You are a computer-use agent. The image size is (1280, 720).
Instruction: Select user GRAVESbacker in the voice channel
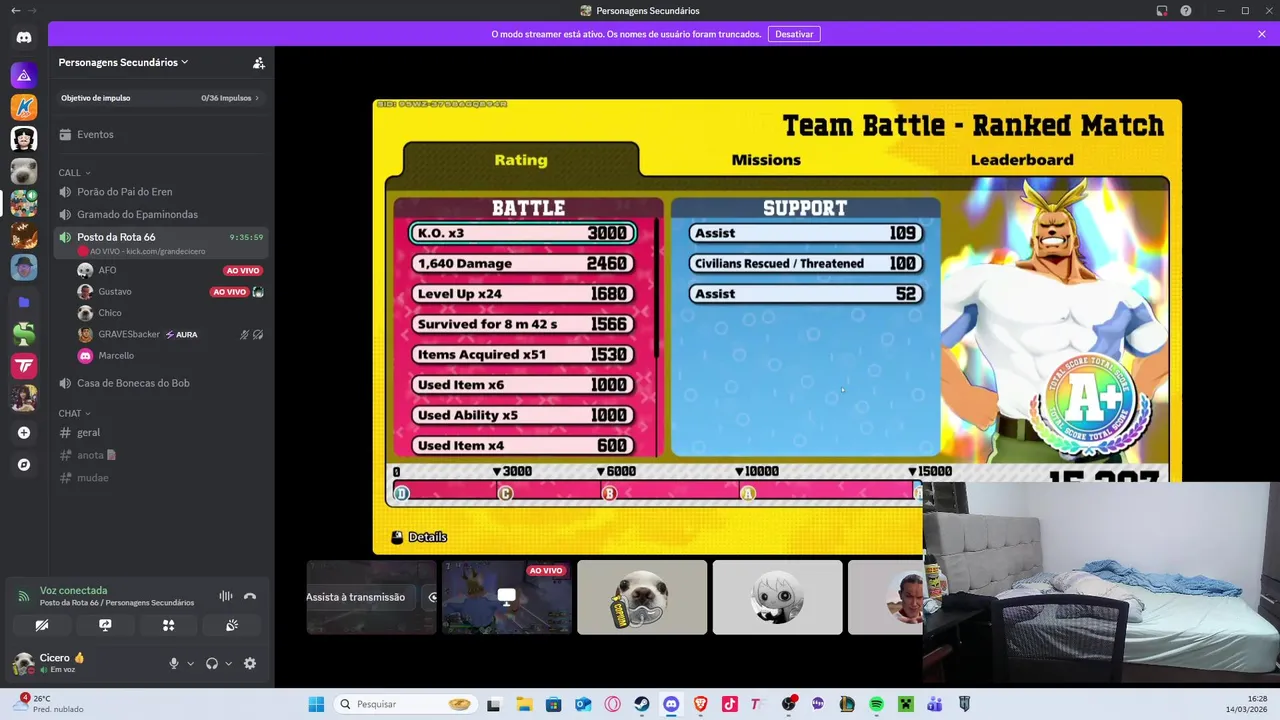[168, 334]
